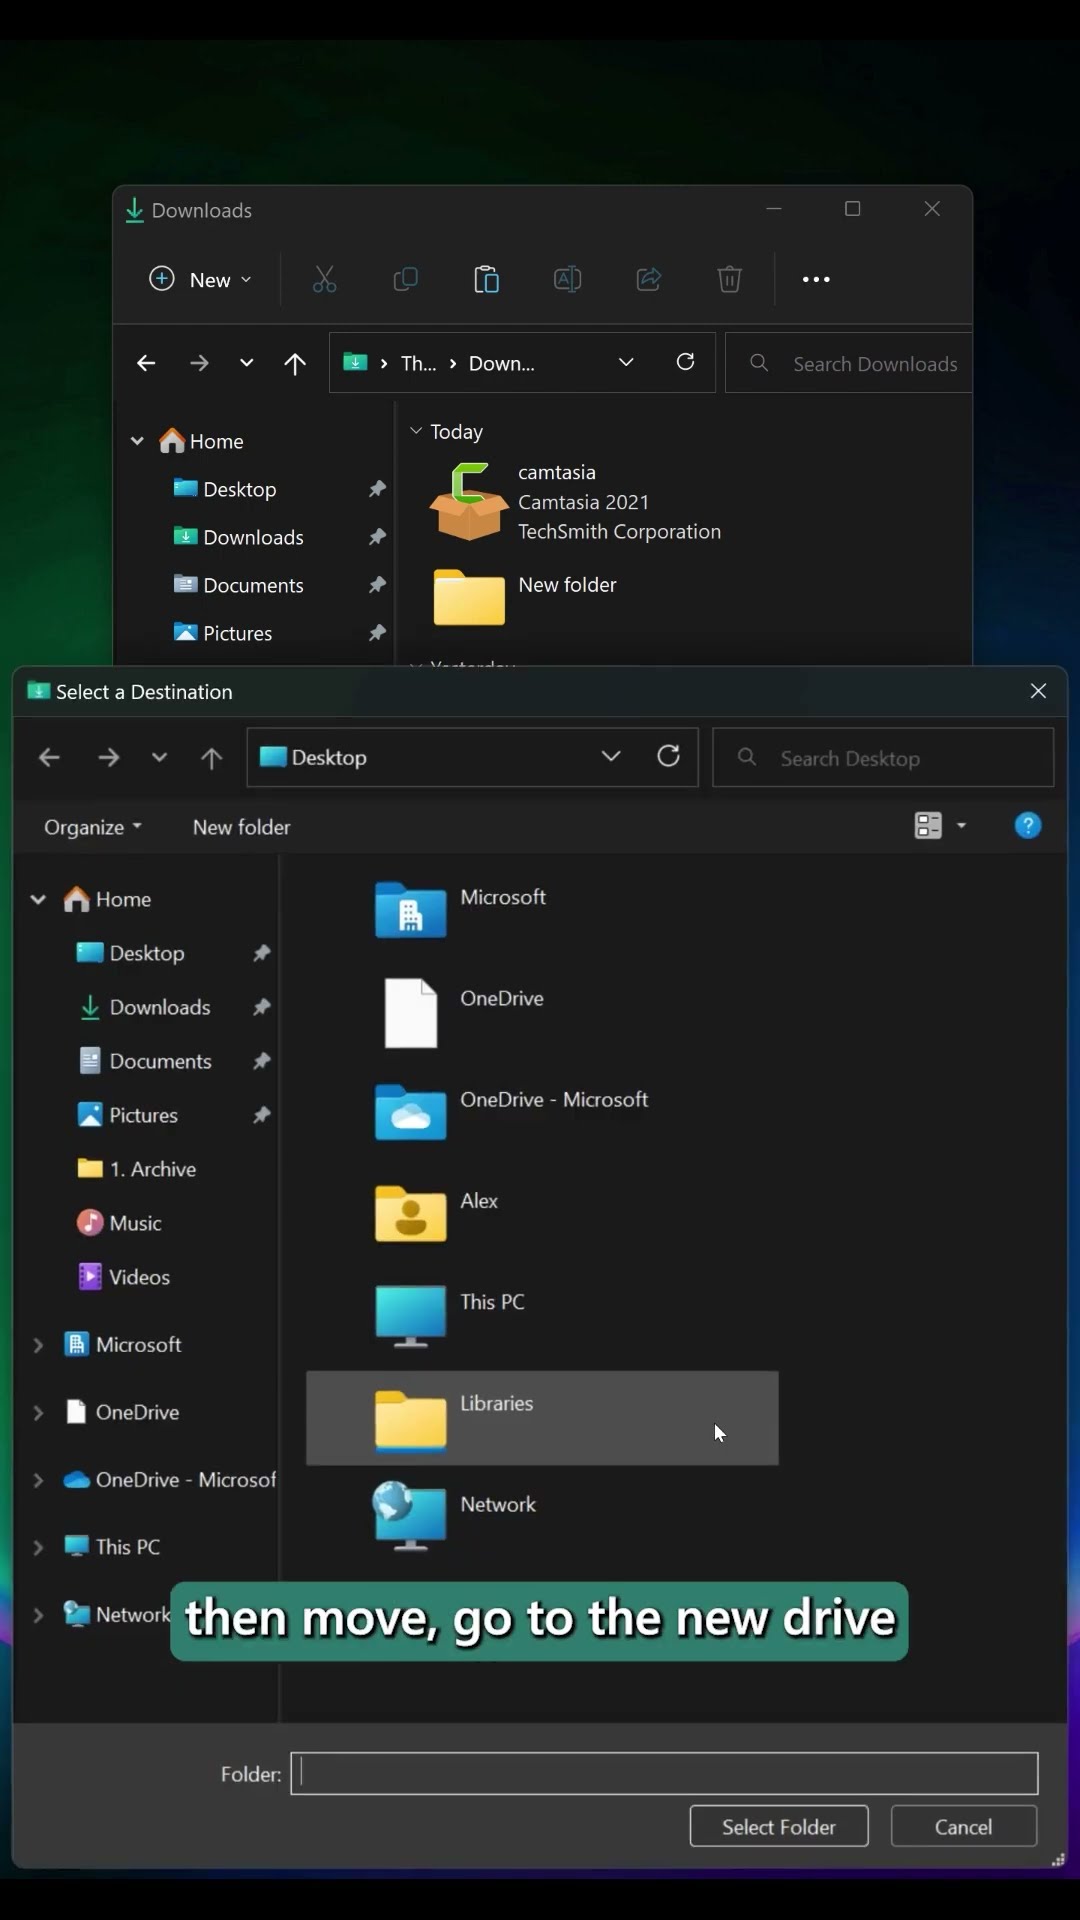Go back in the Downloads window

click(146, 363)
